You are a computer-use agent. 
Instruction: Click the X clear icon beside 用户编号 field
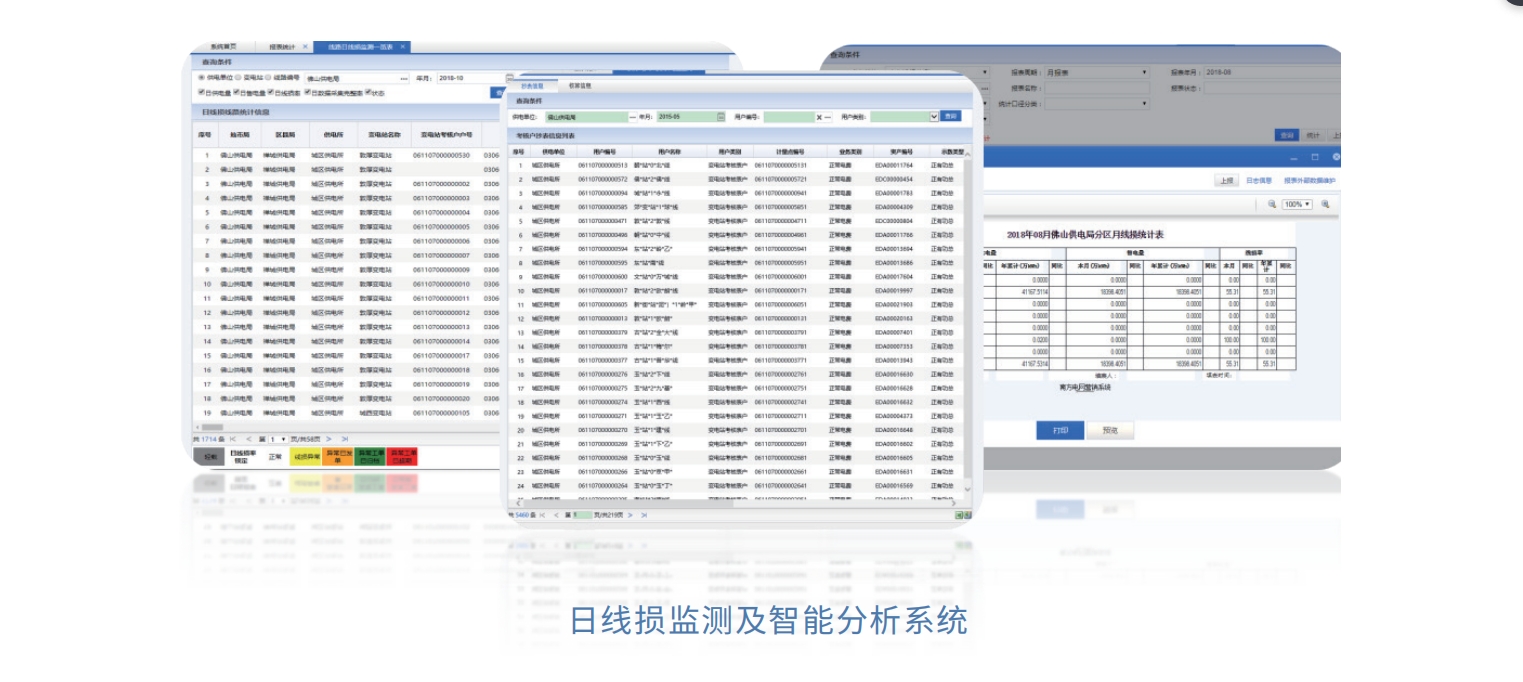[x=818, y=117]
